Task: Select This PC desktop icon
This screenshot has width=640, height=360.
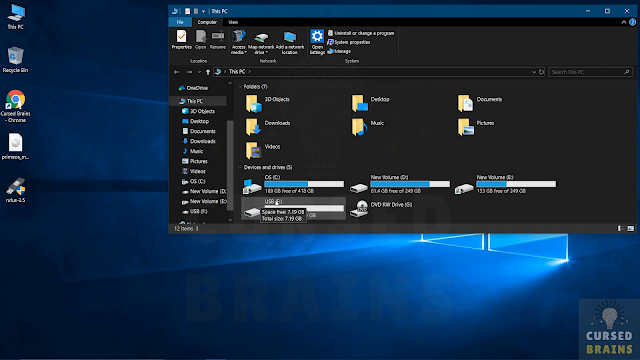Action: (x=16, y=17)
